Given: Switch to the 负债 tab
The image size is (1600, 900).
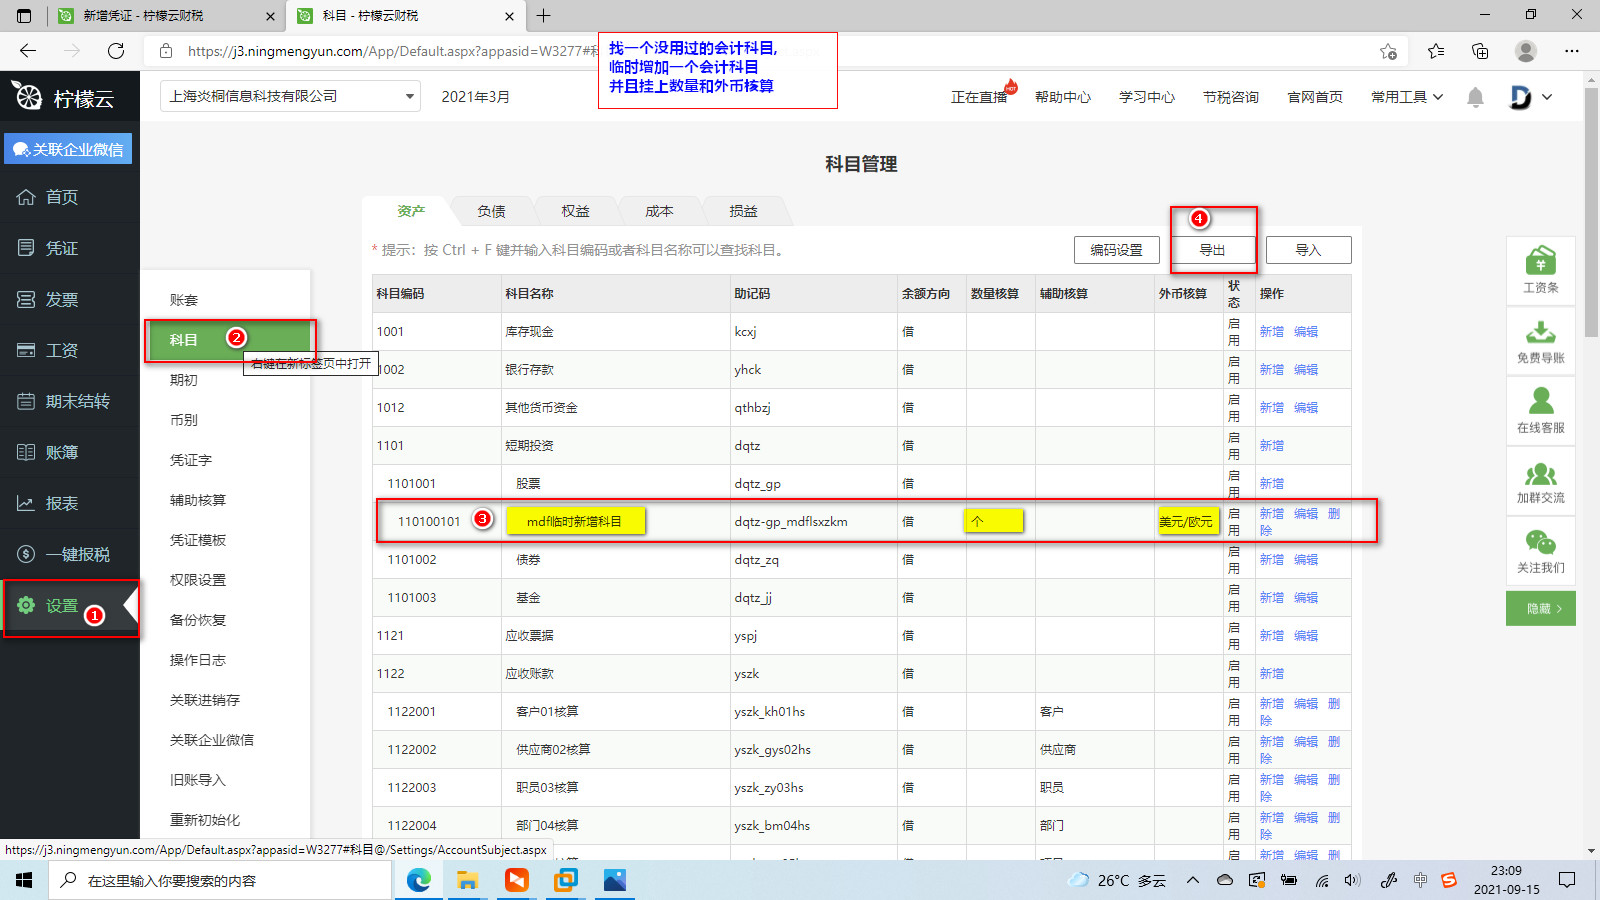Looking at the screenshot, I should click(x=491, y=211).
